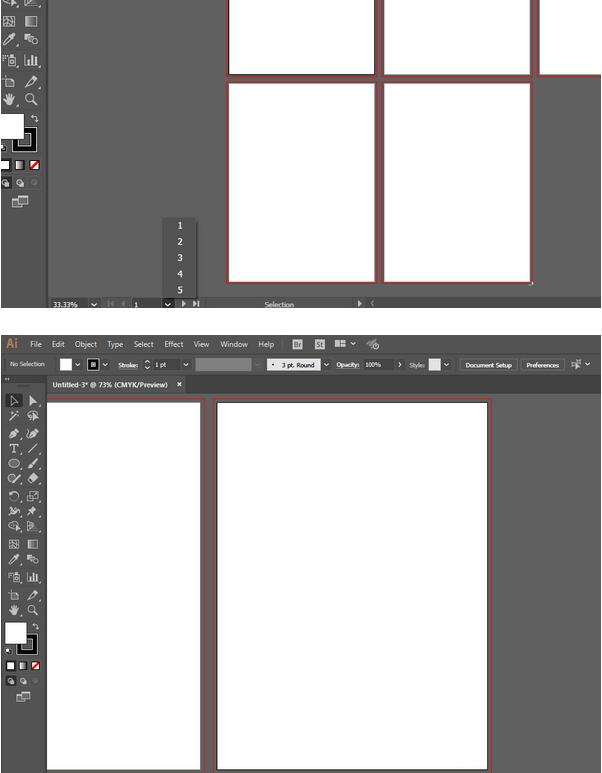
Task: Open the File menu
Action: click(x=36, y=344)
